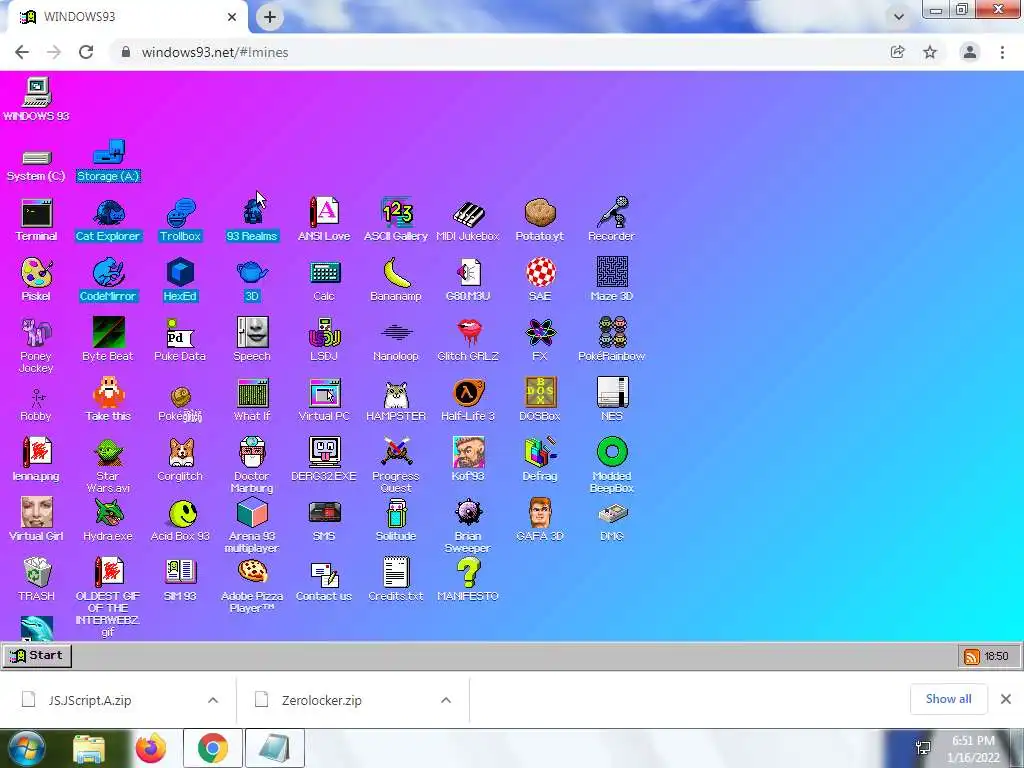Open the FX atom icon
The height and width of the screenshot is (768, 1024).
(x=539, y=333)
